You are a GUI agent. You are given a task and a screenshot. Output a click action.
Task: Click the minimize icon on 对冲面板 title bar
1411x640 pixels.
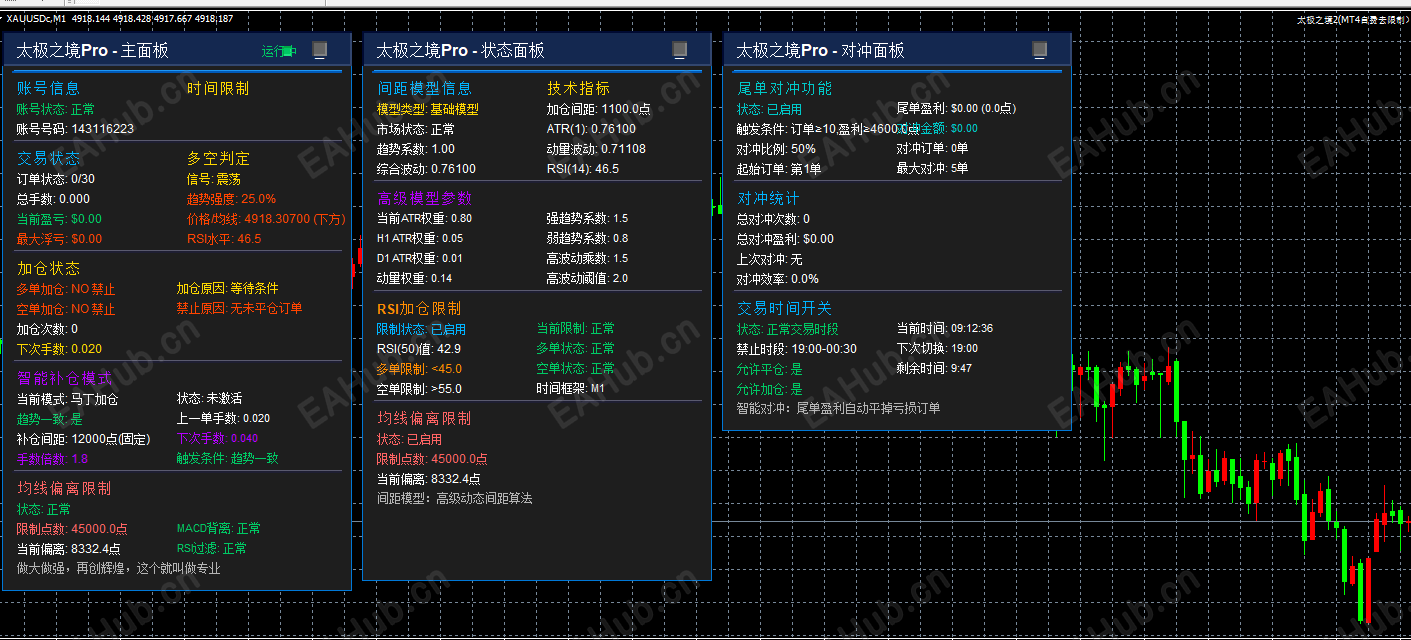[x=1038, y=49]
